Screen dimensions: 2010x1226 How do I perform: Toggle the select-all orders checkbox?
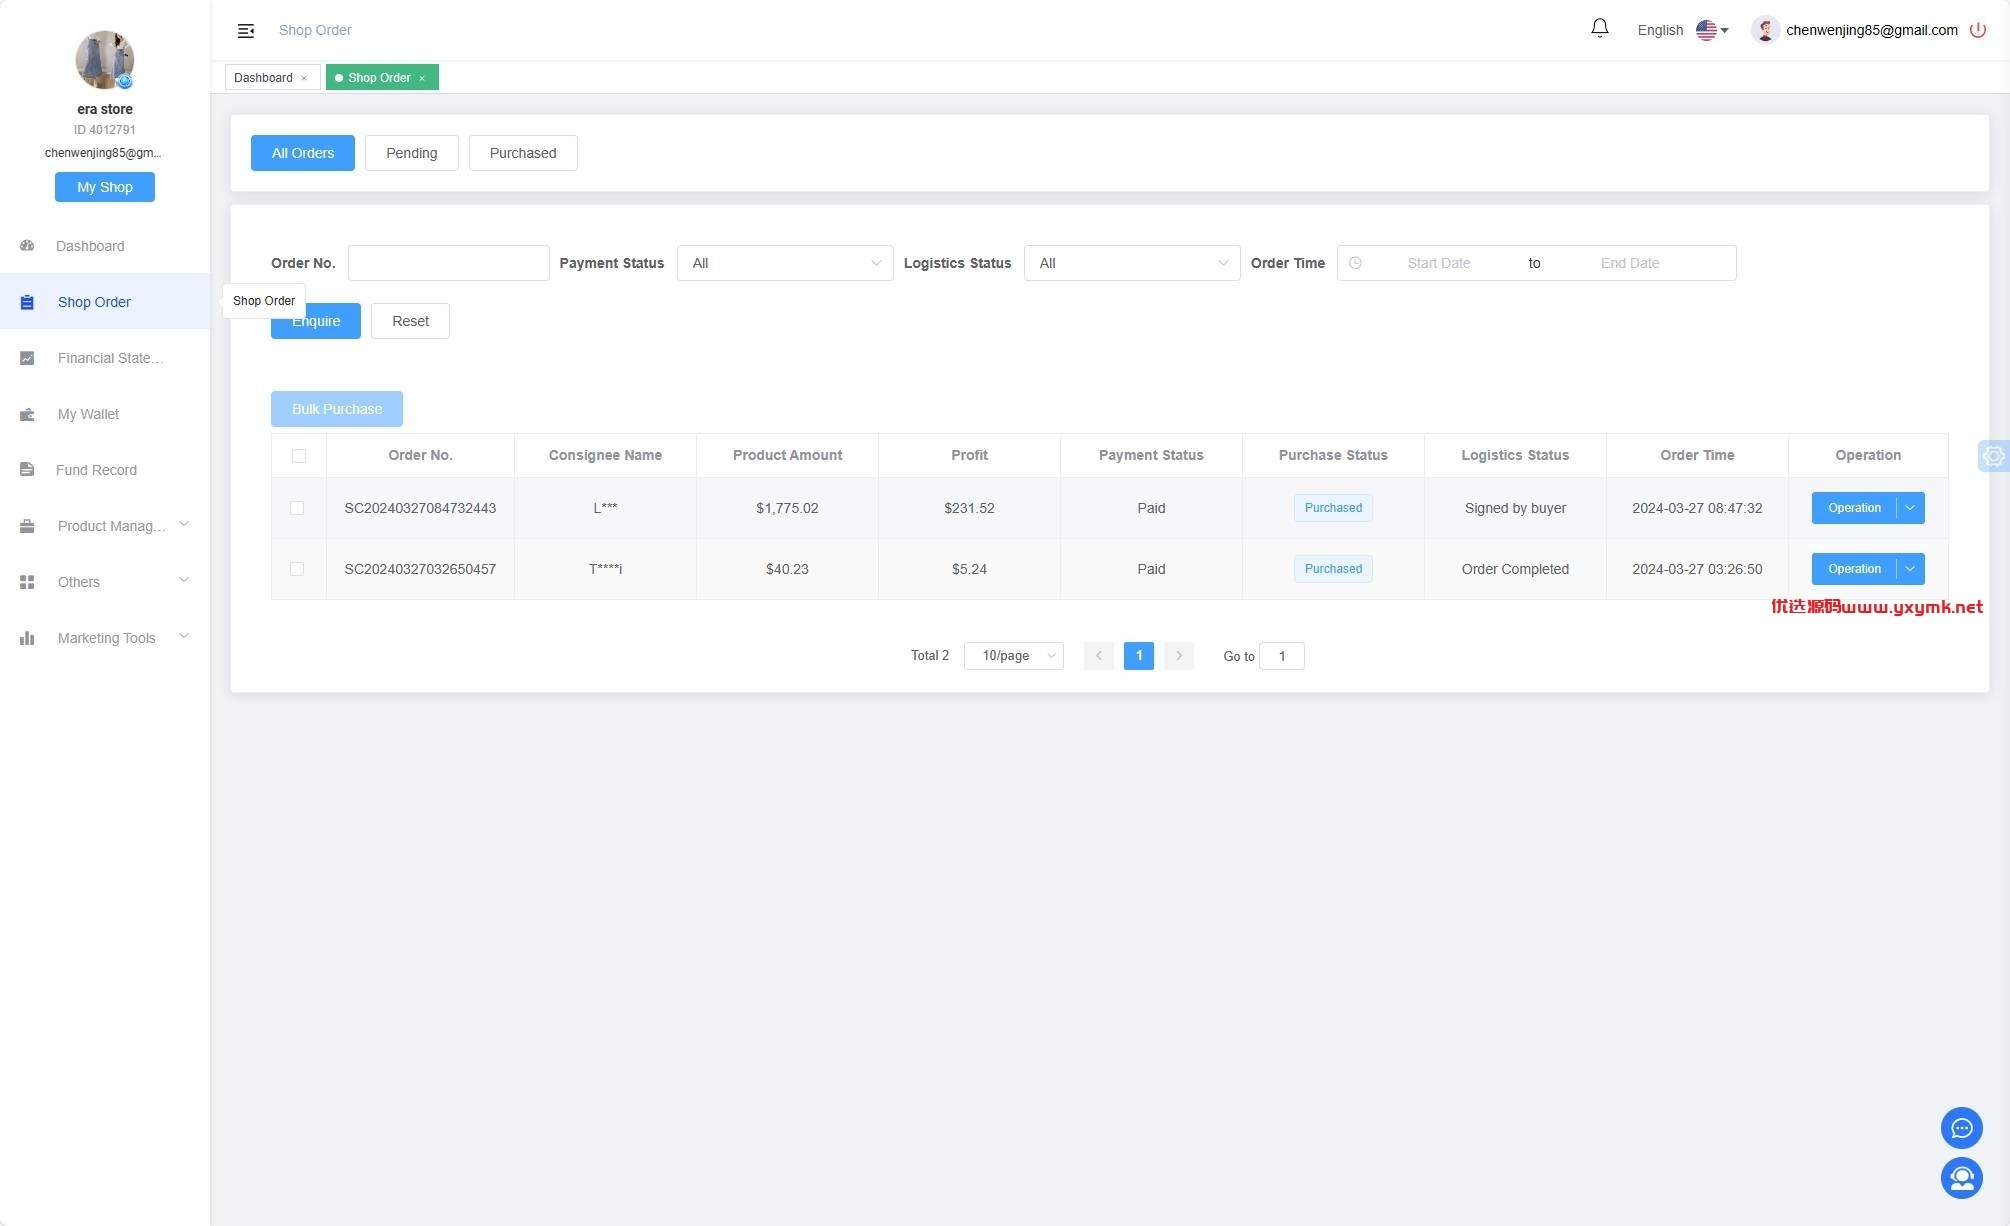(298, 456)
